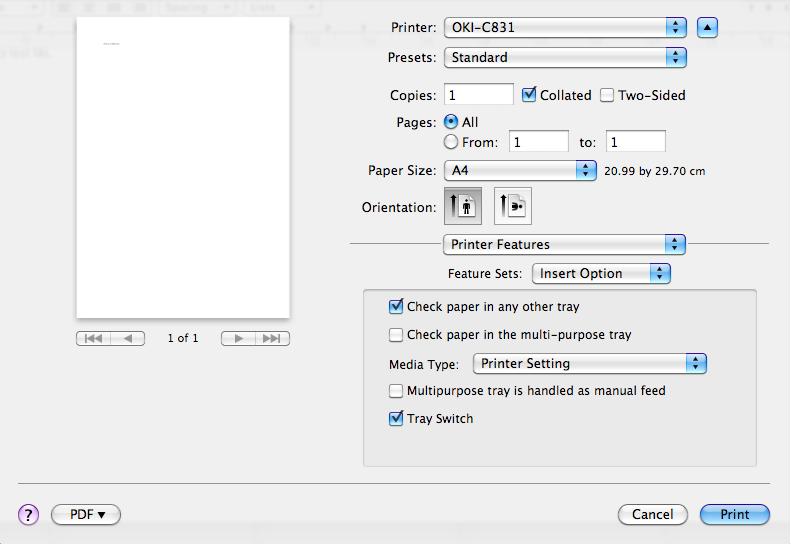Open Feature Sets dropdown showing Insert Option
791x544 pixels.
(x=601, y=274)
